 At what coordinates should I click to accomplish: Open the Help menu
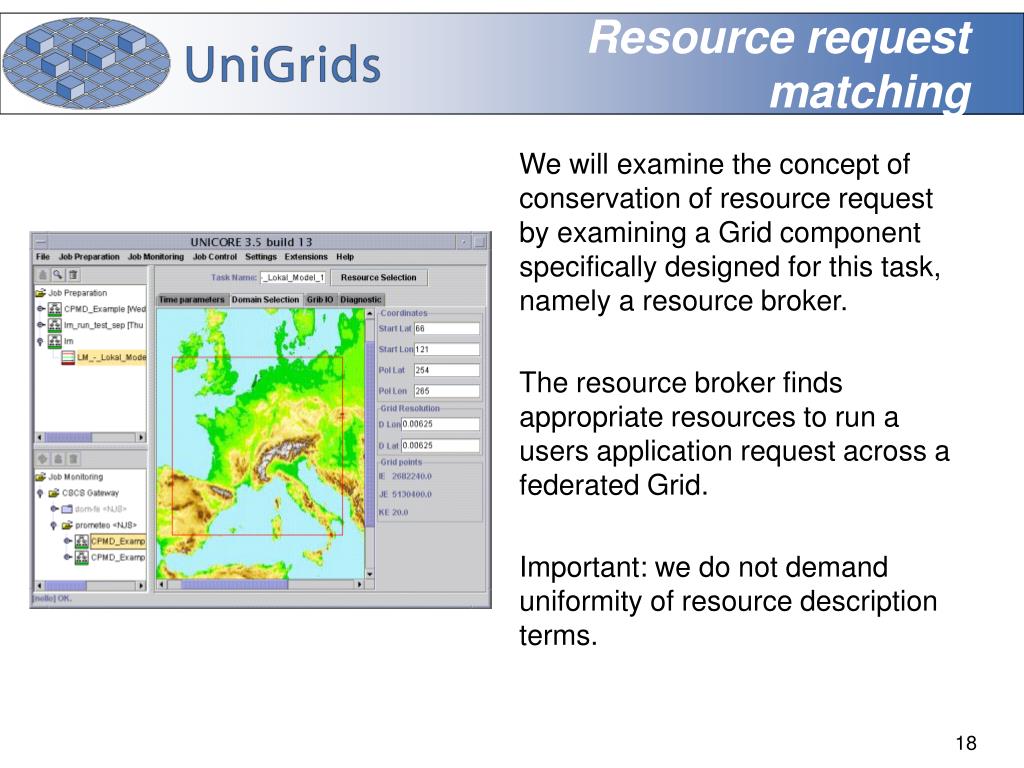(345, 257)
